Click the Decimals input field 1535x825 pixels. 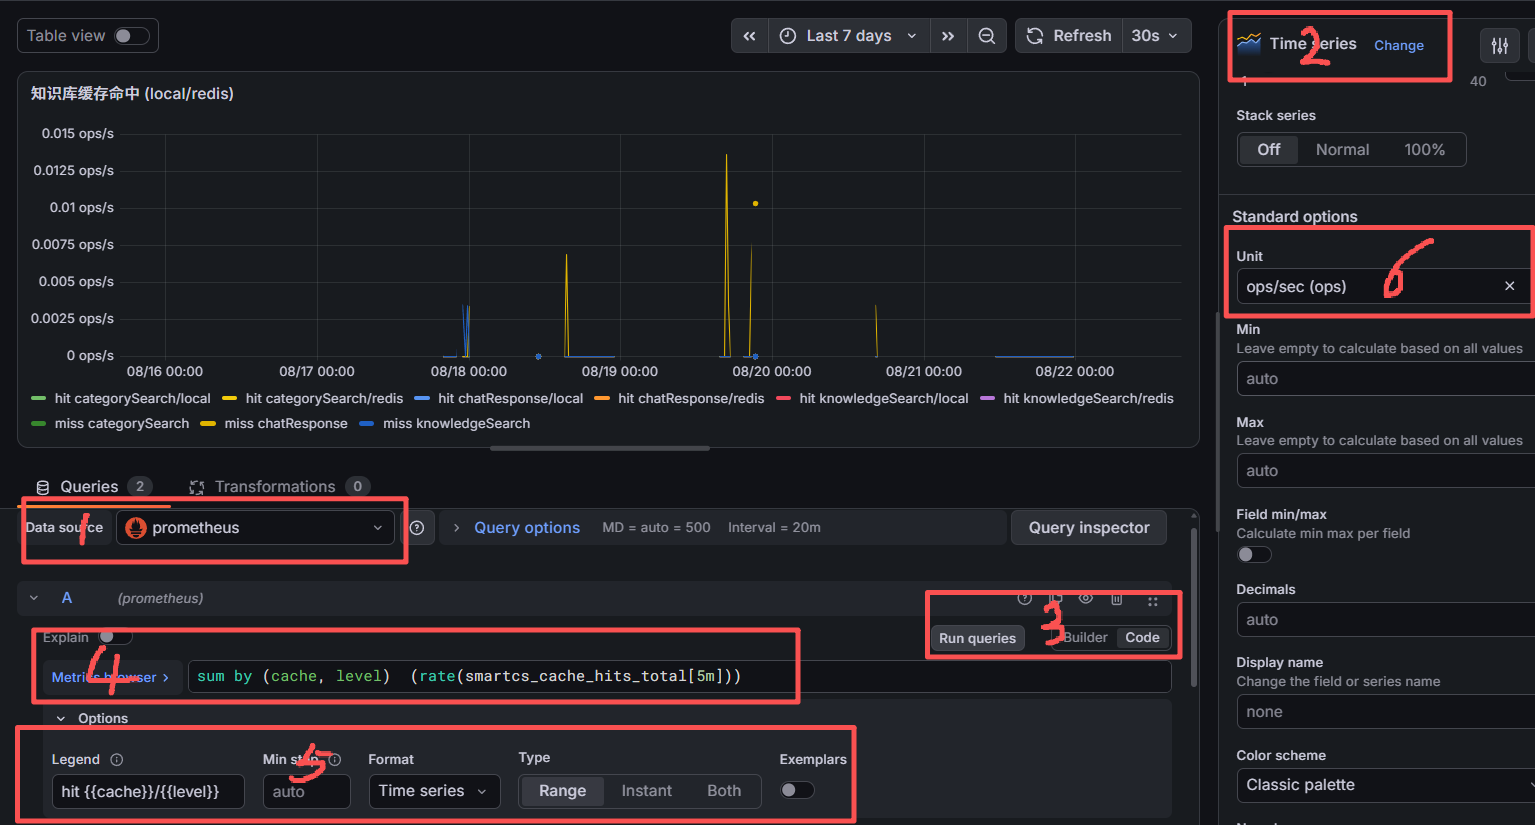(1385, 620)
